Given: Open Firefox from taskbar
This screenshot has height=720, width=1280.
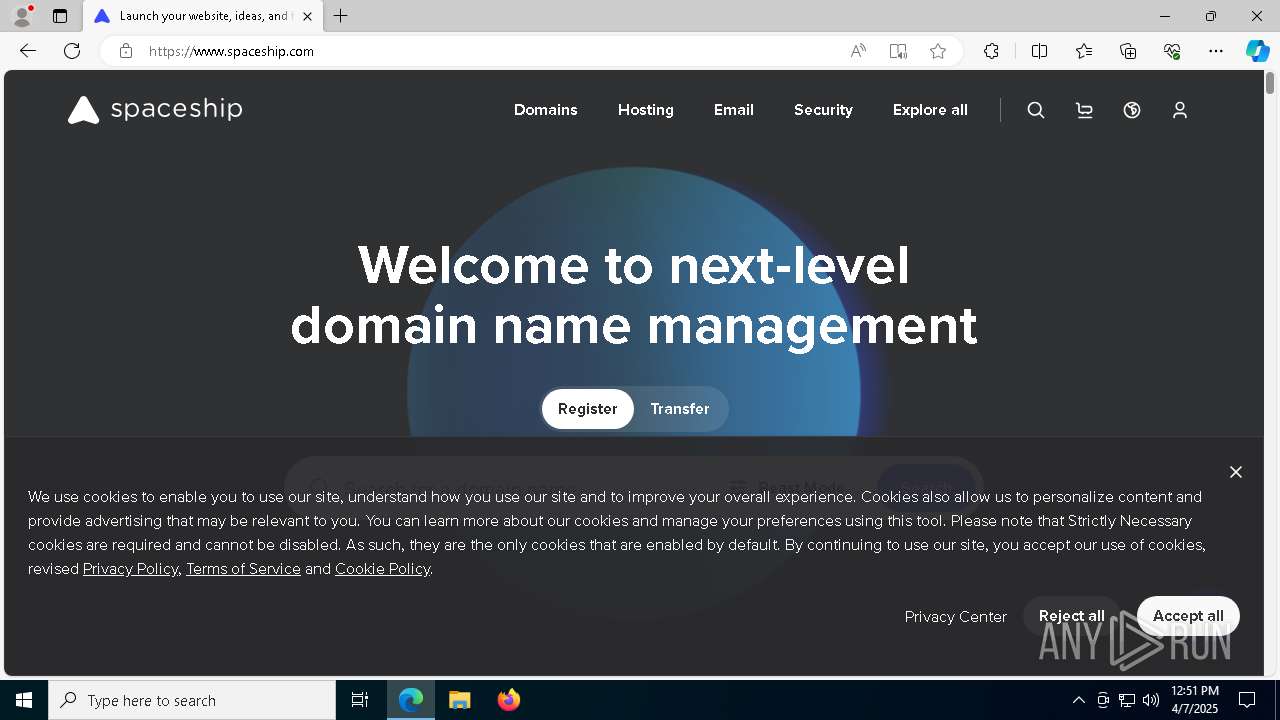Looking at the screenshot, I should pos(508,700).
